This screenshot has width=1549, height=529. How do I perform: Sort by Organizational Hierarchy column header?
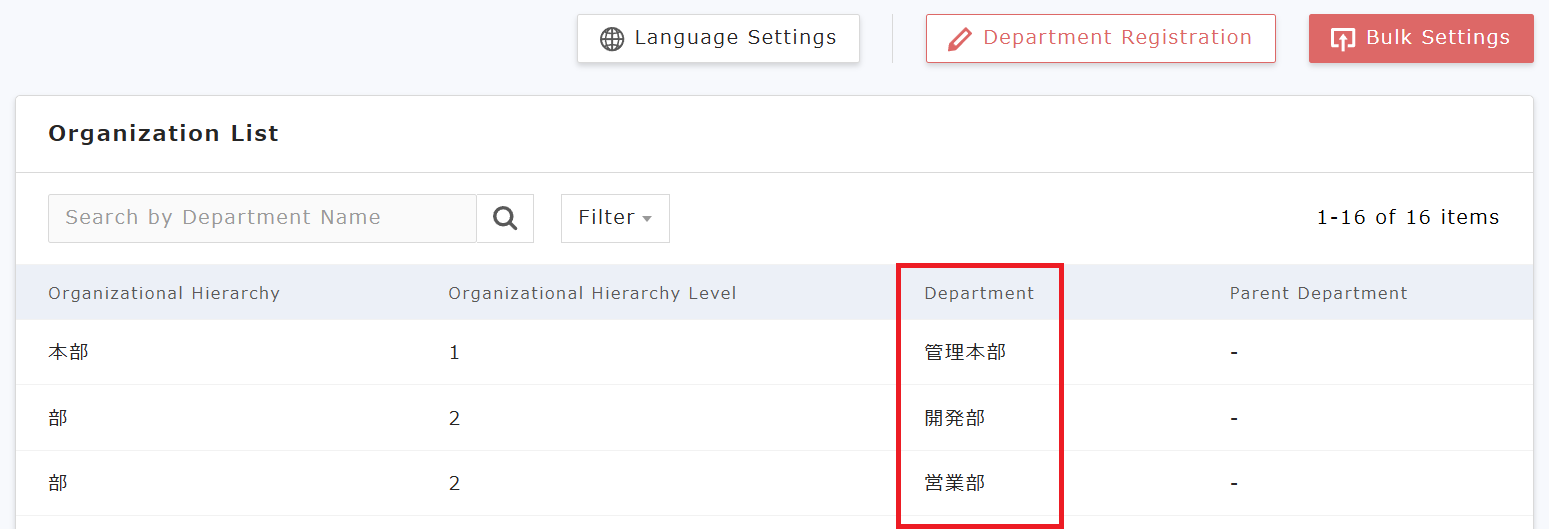[164, 293]
